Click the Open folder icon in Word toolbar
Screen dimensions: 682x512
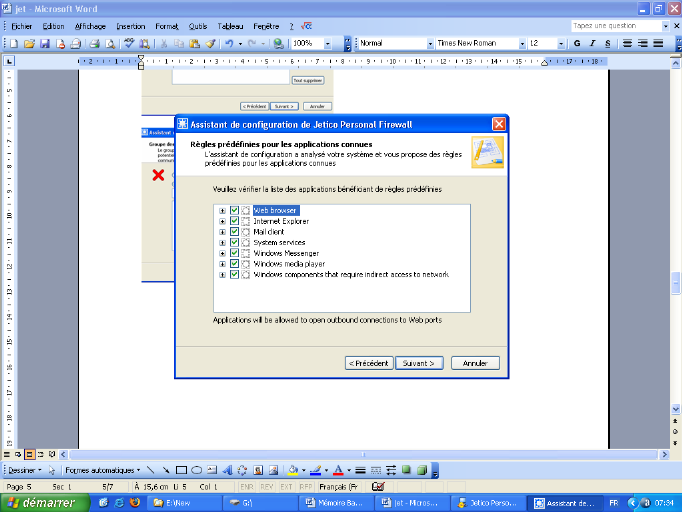(29, 44)
